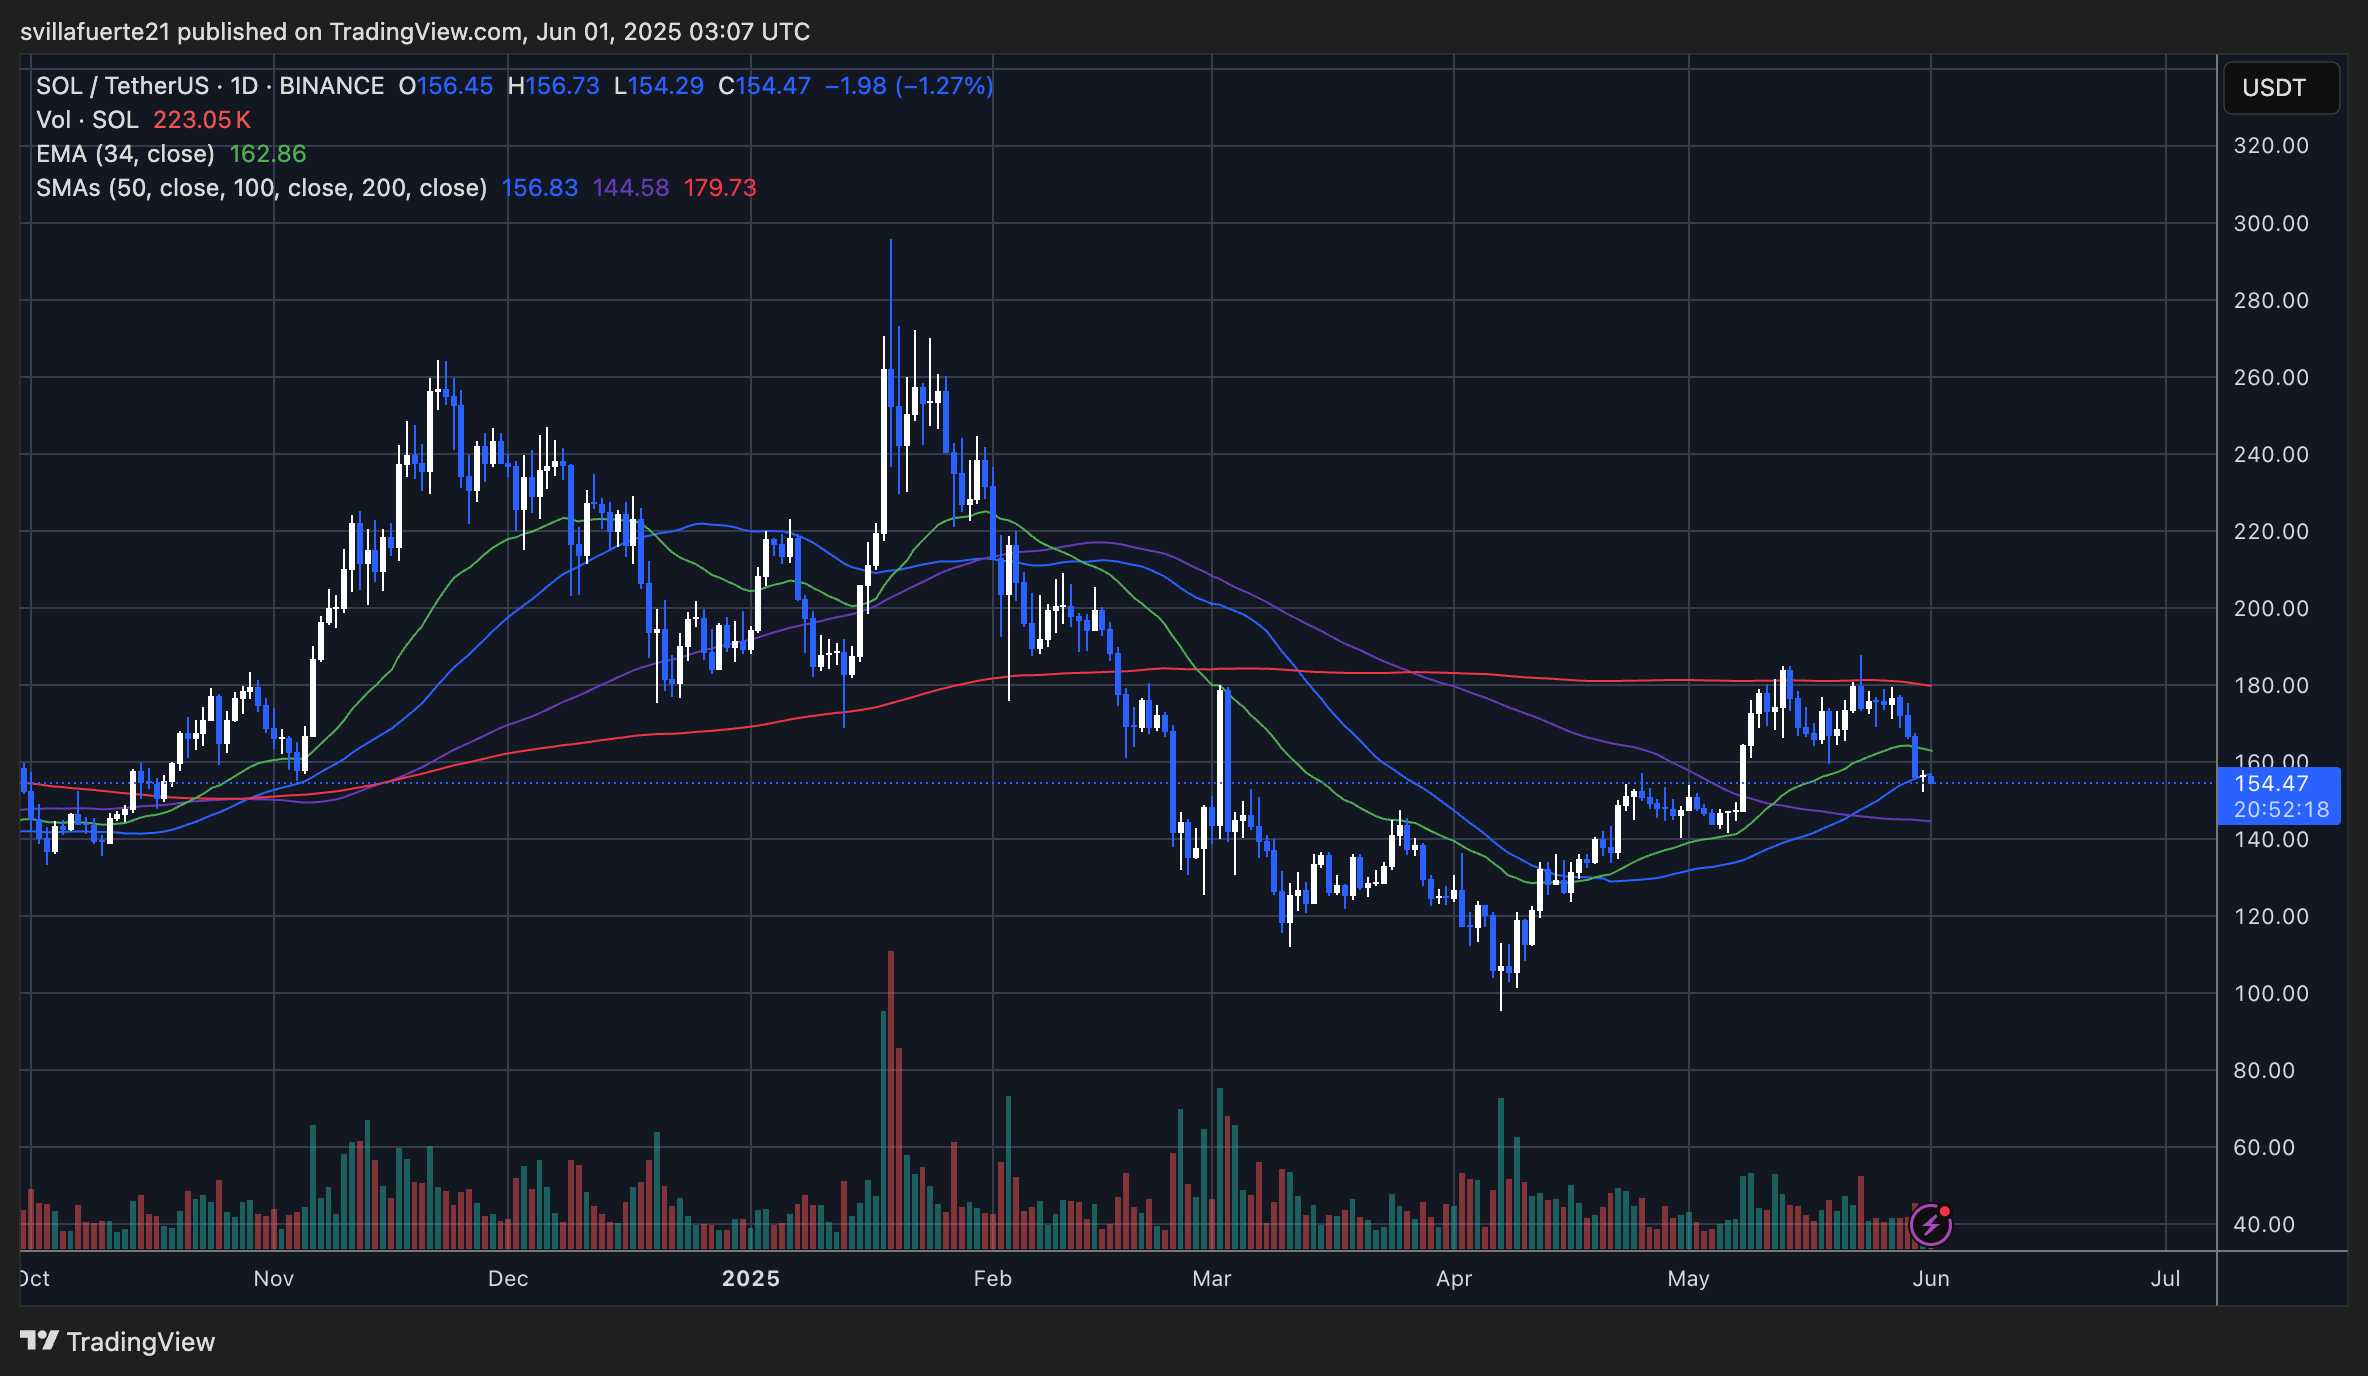Open the USDT currency selector at top right
The height and width of the screenshot is (1376, 2368).
tap(2281, 87)
